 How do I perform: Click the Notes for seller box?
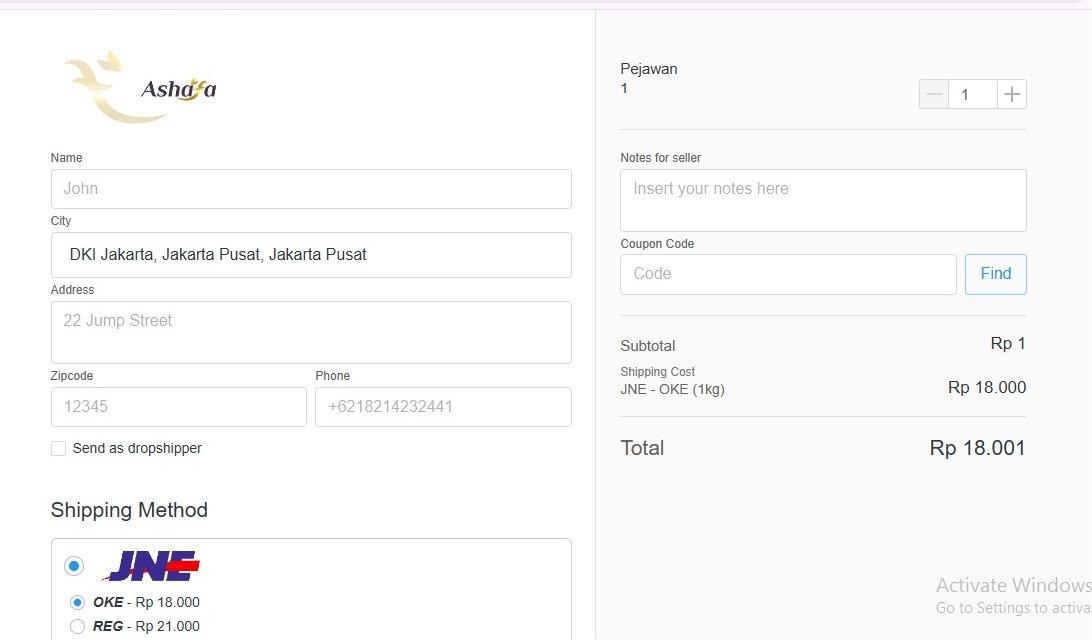tap(823, 200)
